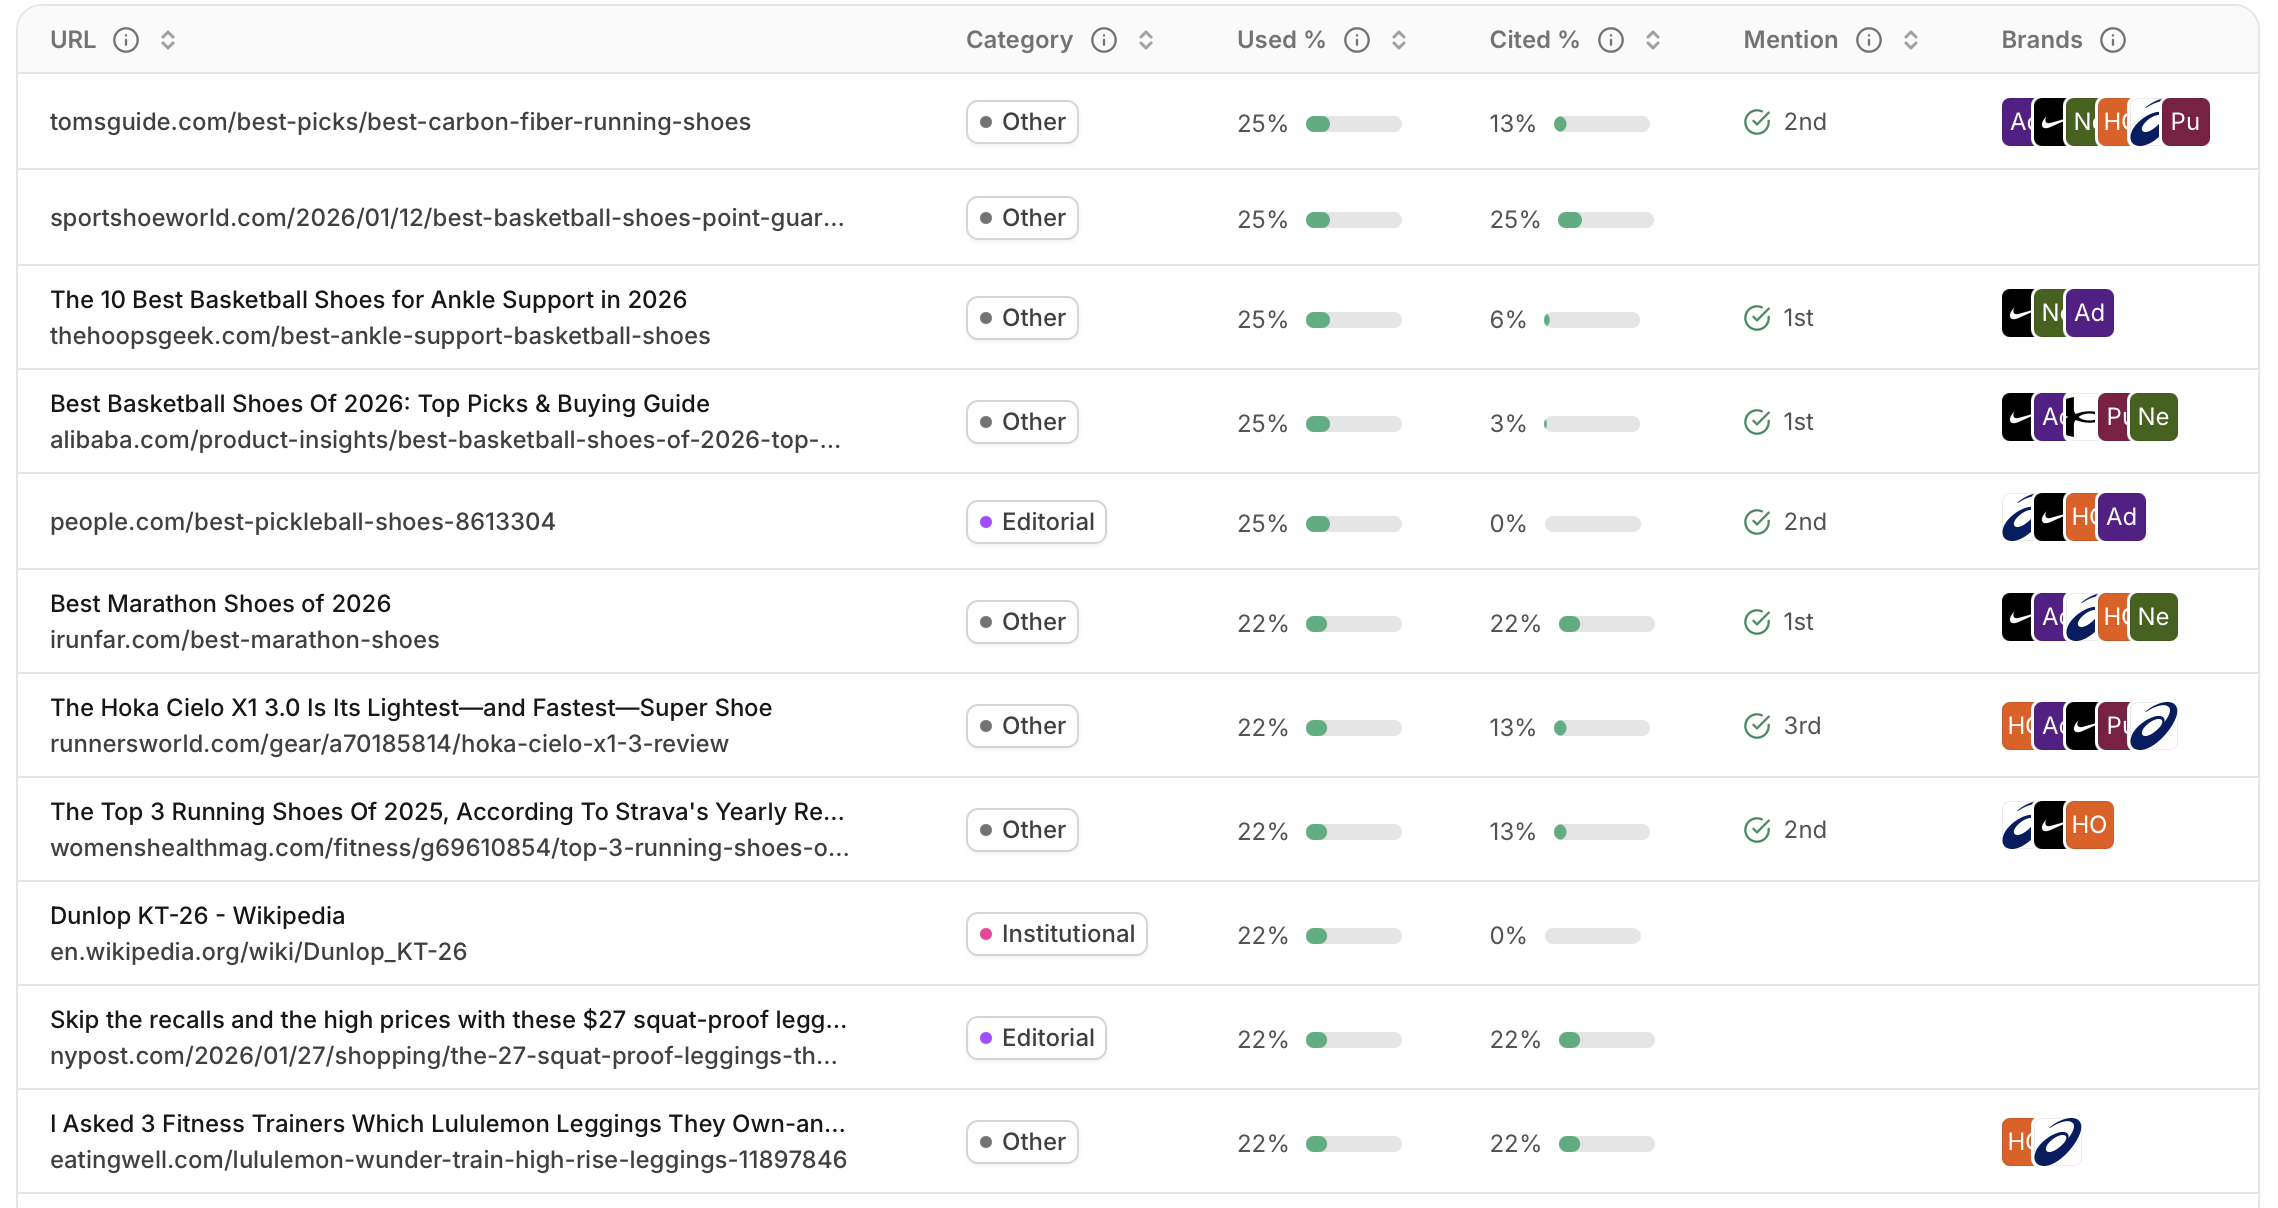2278x1208 pixels.
Task: Click mention check icon in alibaba row
Action: point(1757,422)
